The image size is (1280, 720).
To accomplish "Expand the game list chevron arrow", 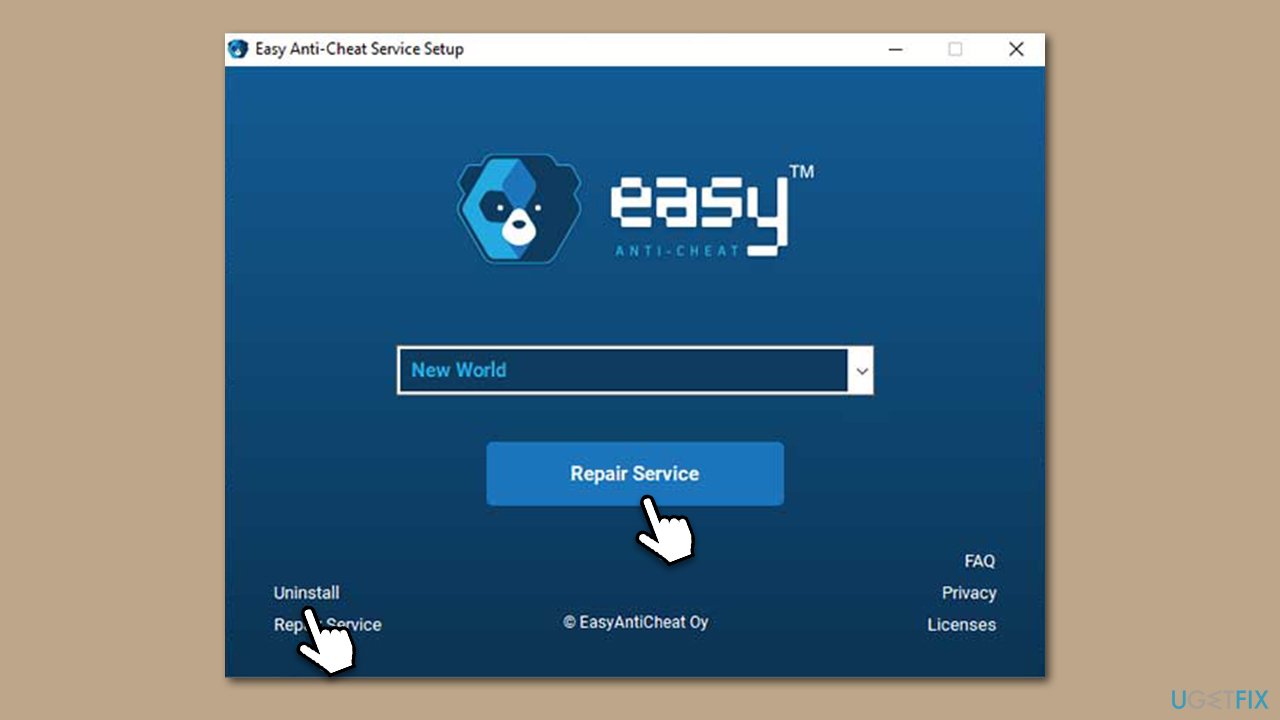I will [x=861, y=371].
